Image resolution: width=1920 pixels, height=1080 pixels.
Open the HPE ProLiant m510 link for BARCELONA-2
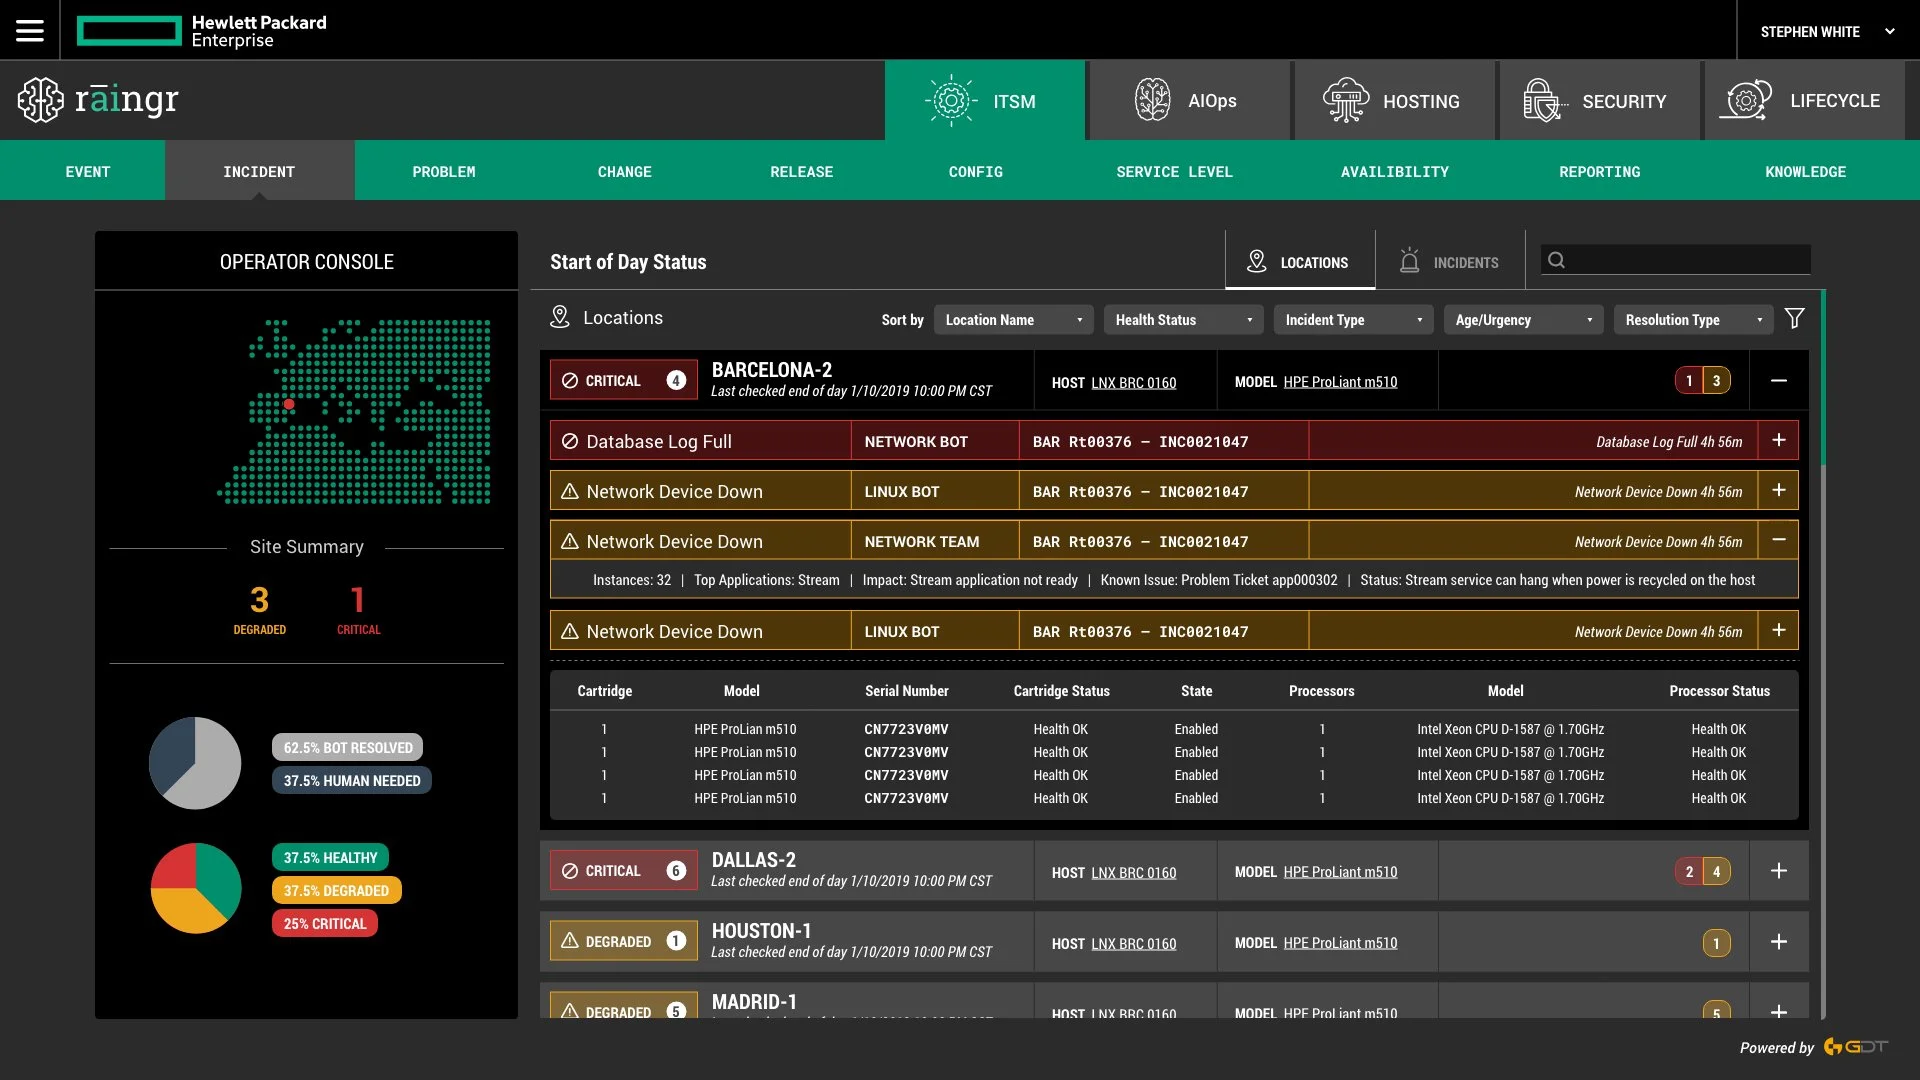(x=1340, y=382)
